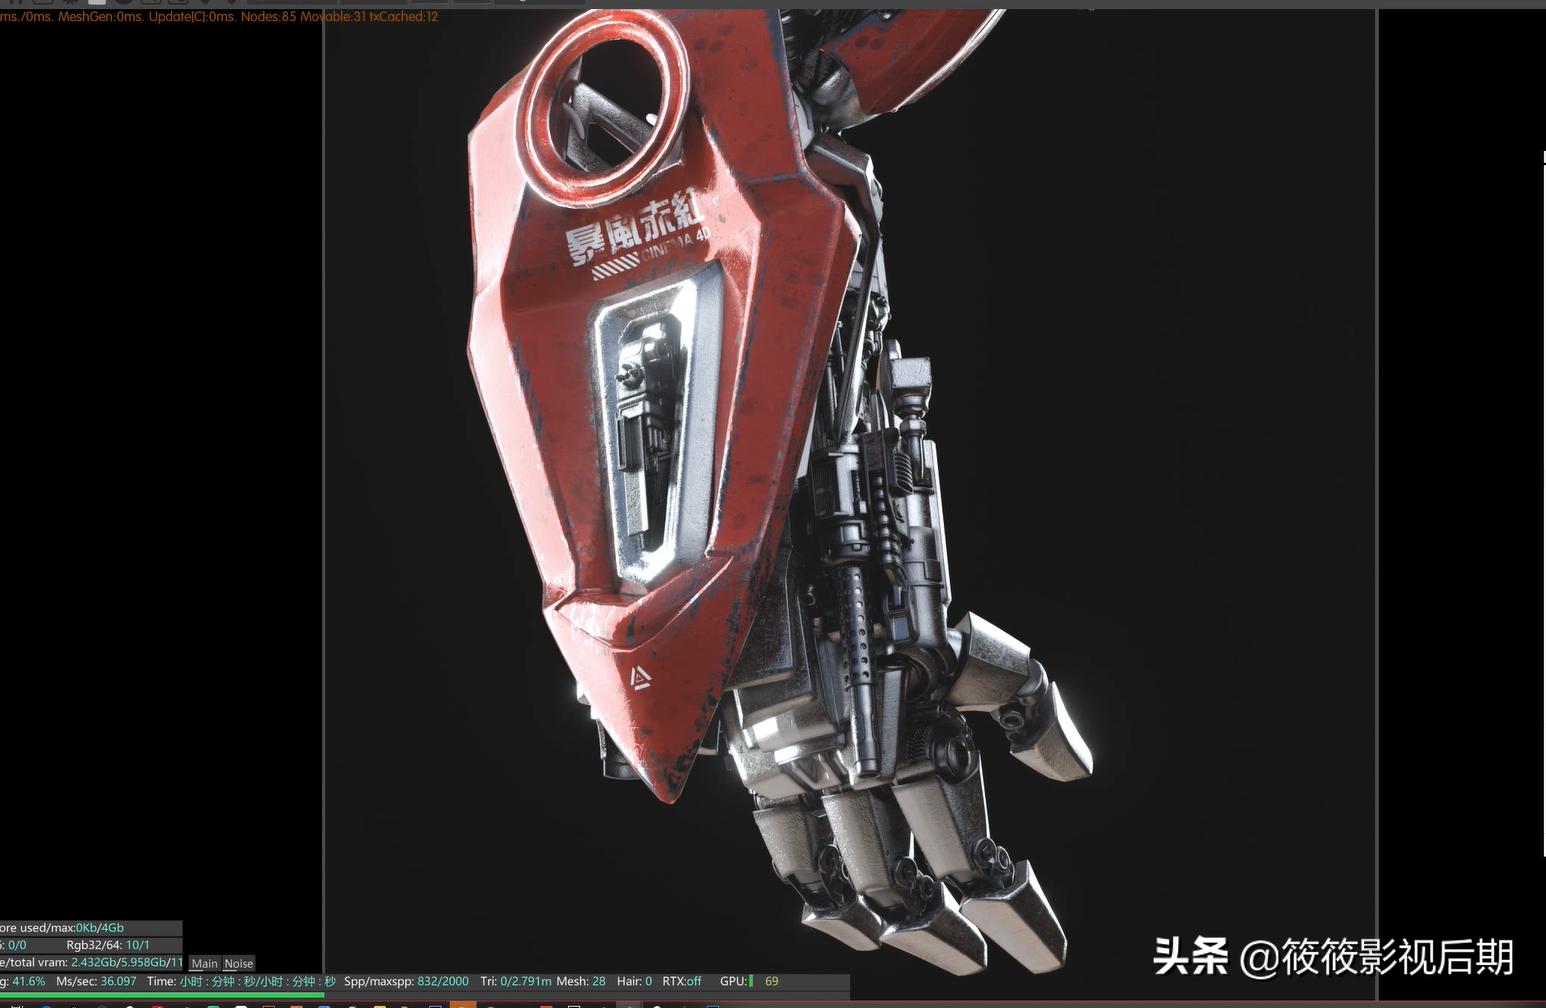This screenshot has width=1546, height=1008.
Task: Click the render Time readout
Action: point(241,982)
